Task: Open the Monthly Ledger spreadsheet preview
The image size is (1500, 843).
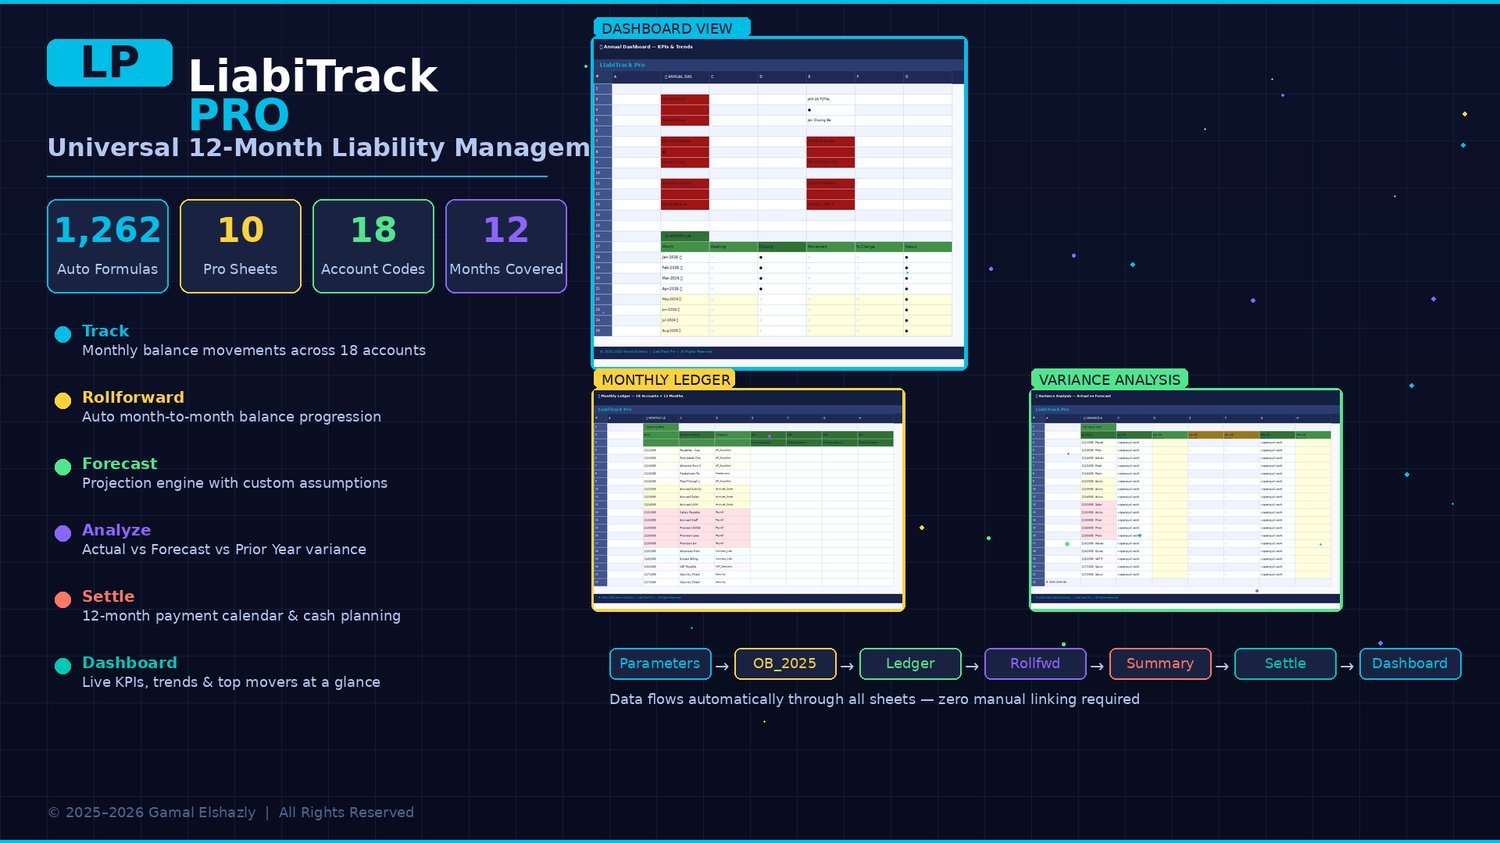Action: click(748, 499)
